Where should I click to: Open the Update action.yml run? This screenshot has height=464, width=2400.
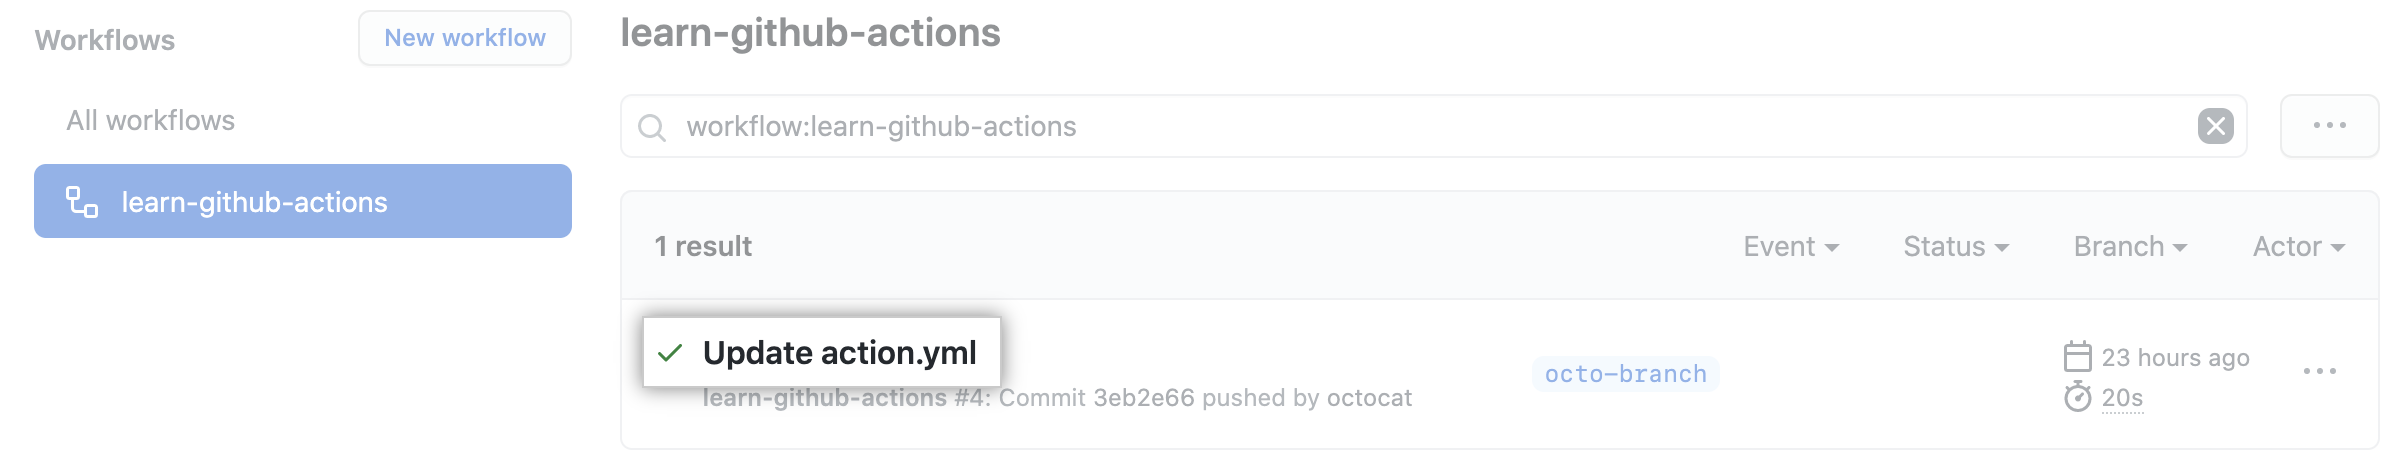(839, 353)
